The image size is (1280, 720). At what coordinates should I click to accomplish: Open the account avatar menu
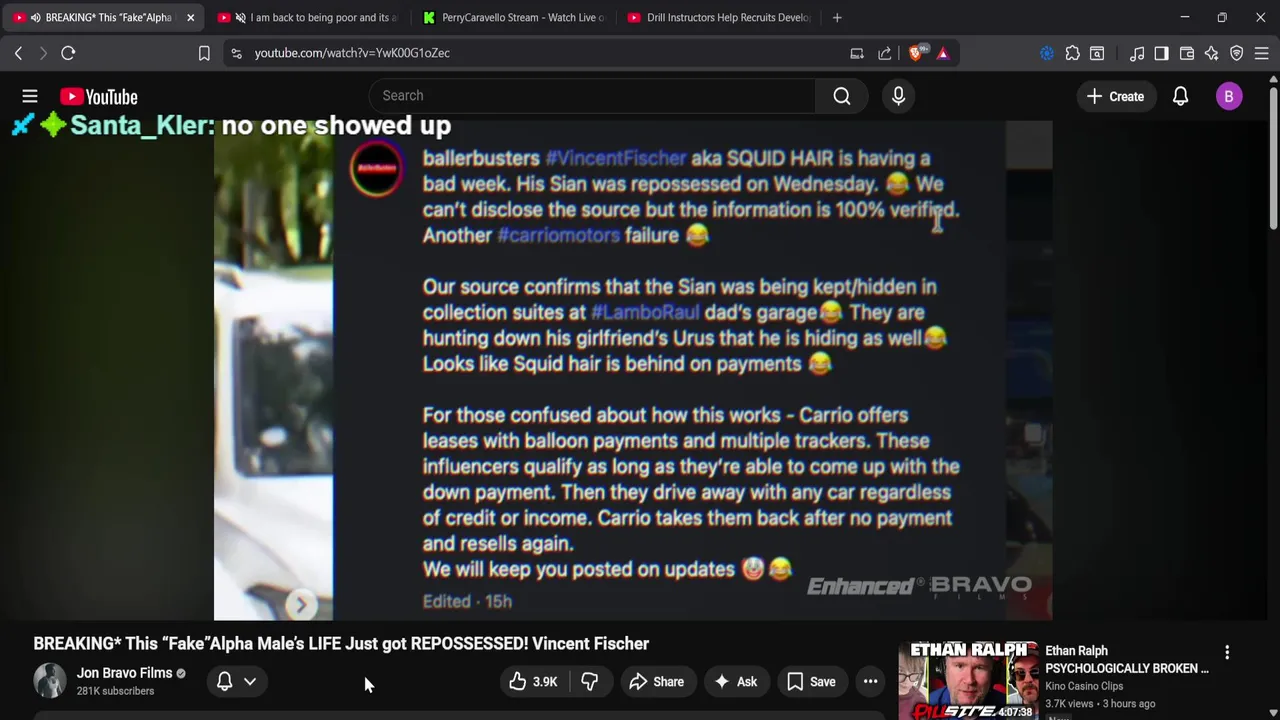pyautogui.click(x=1229, y=96)
